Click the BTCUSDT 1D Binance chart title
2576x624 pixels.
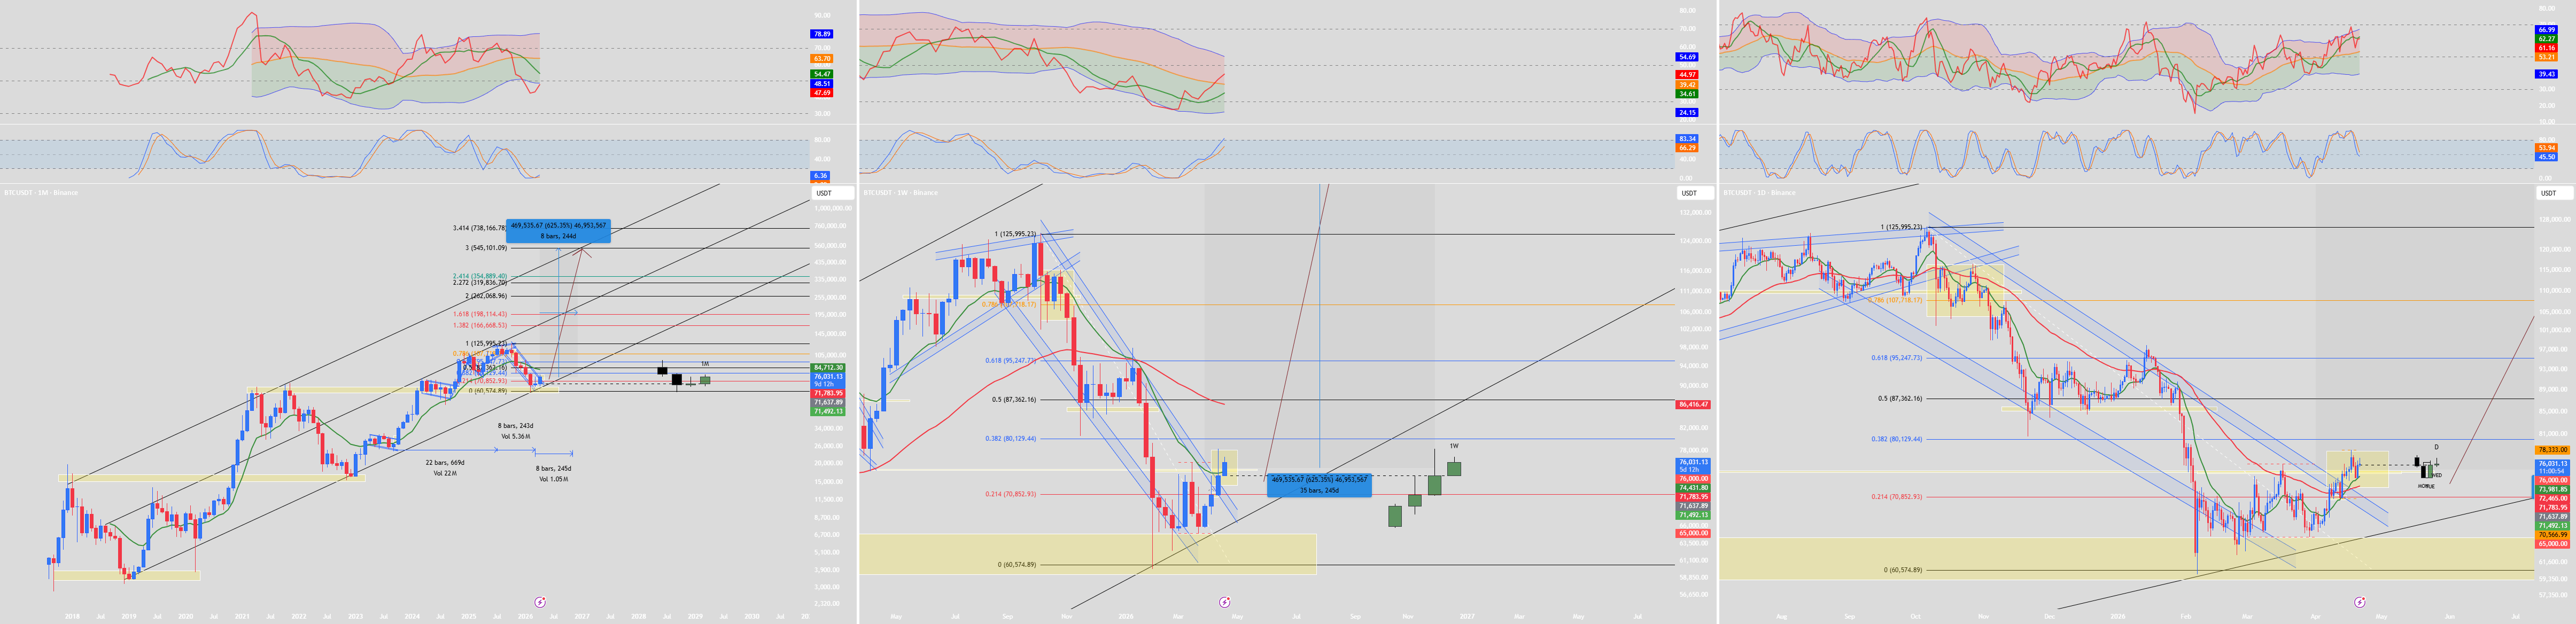(x=1759, y=192)
